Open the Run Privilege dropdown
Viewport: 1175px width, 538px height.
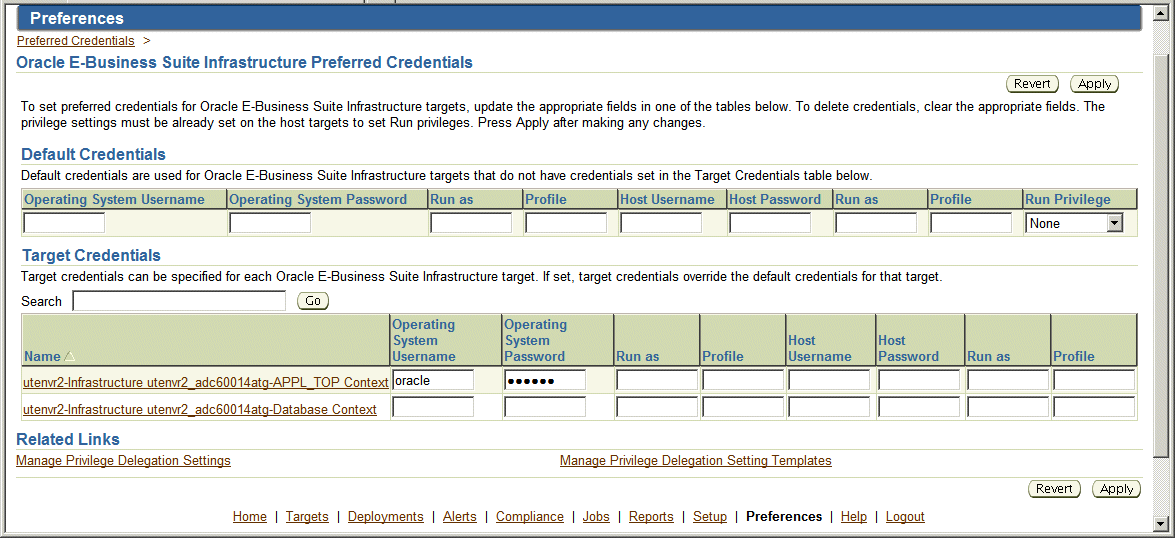click(1074, 223)
